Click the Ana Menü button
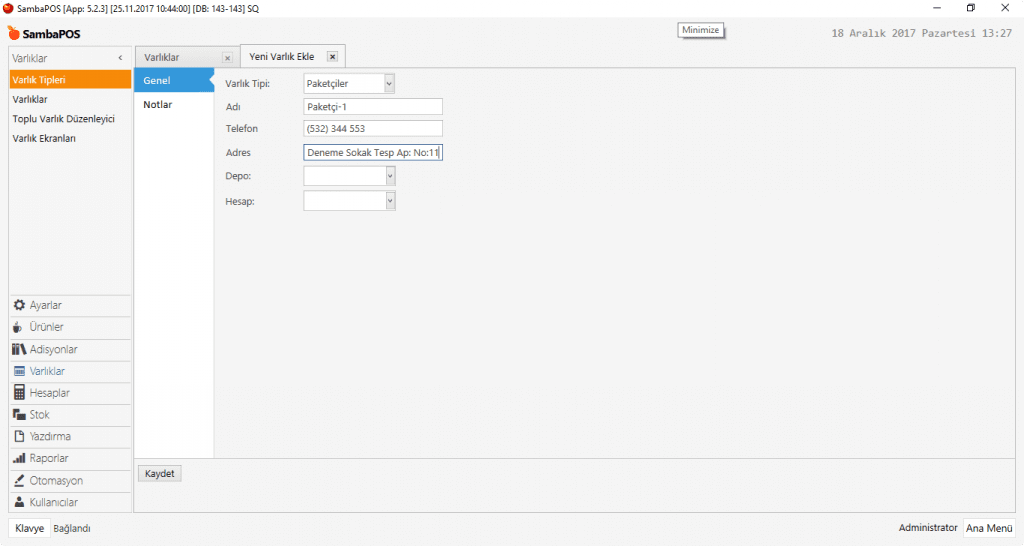Screen dimensions: 1024x546 tap(988, 528)
